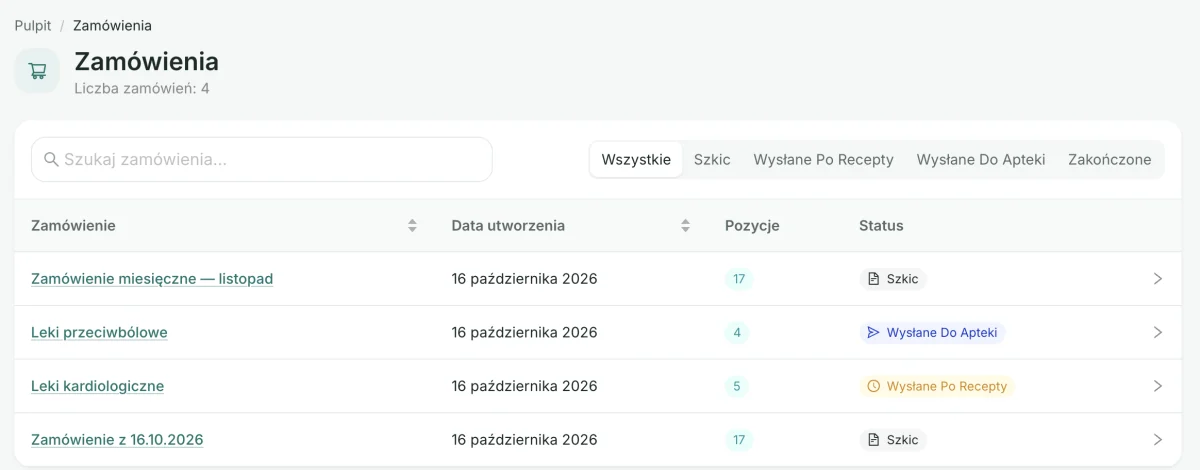The height and width of the screenshot is (470, 1200).
Task: Switch to Wysłane Po Recepty tab
Action: 823,159
